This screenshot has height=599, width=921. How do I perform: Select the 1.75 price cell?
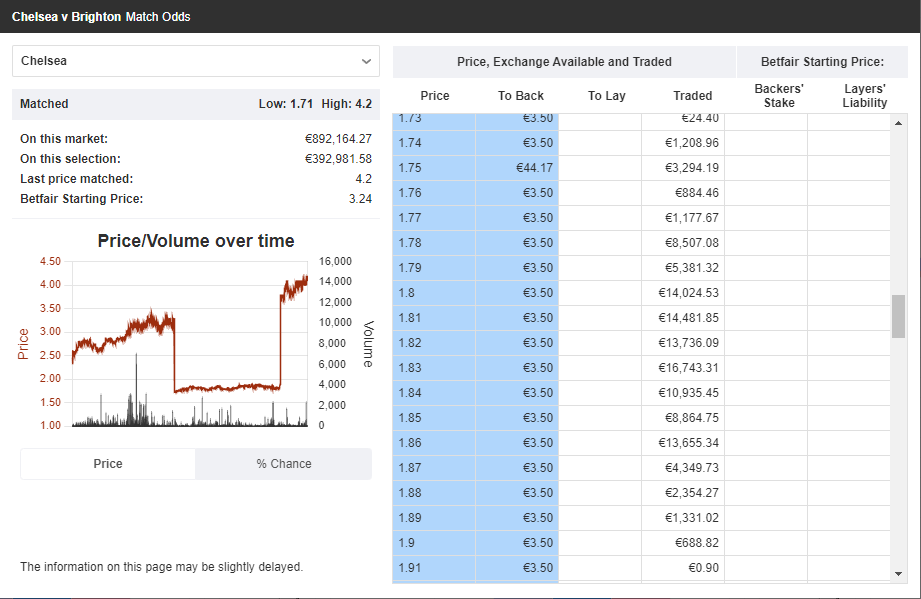click(x=434, y=168)
